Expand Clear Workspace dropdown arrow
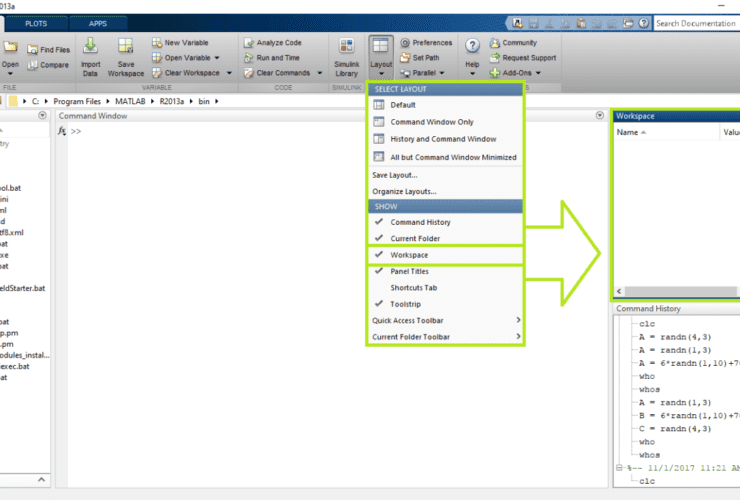740x500 pixels. point(229,73)
